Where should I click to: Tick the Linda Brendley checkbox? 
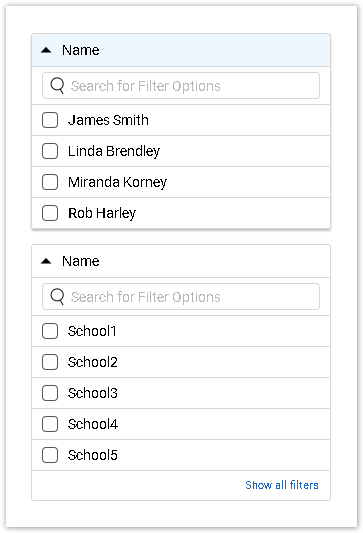point(50,151)
